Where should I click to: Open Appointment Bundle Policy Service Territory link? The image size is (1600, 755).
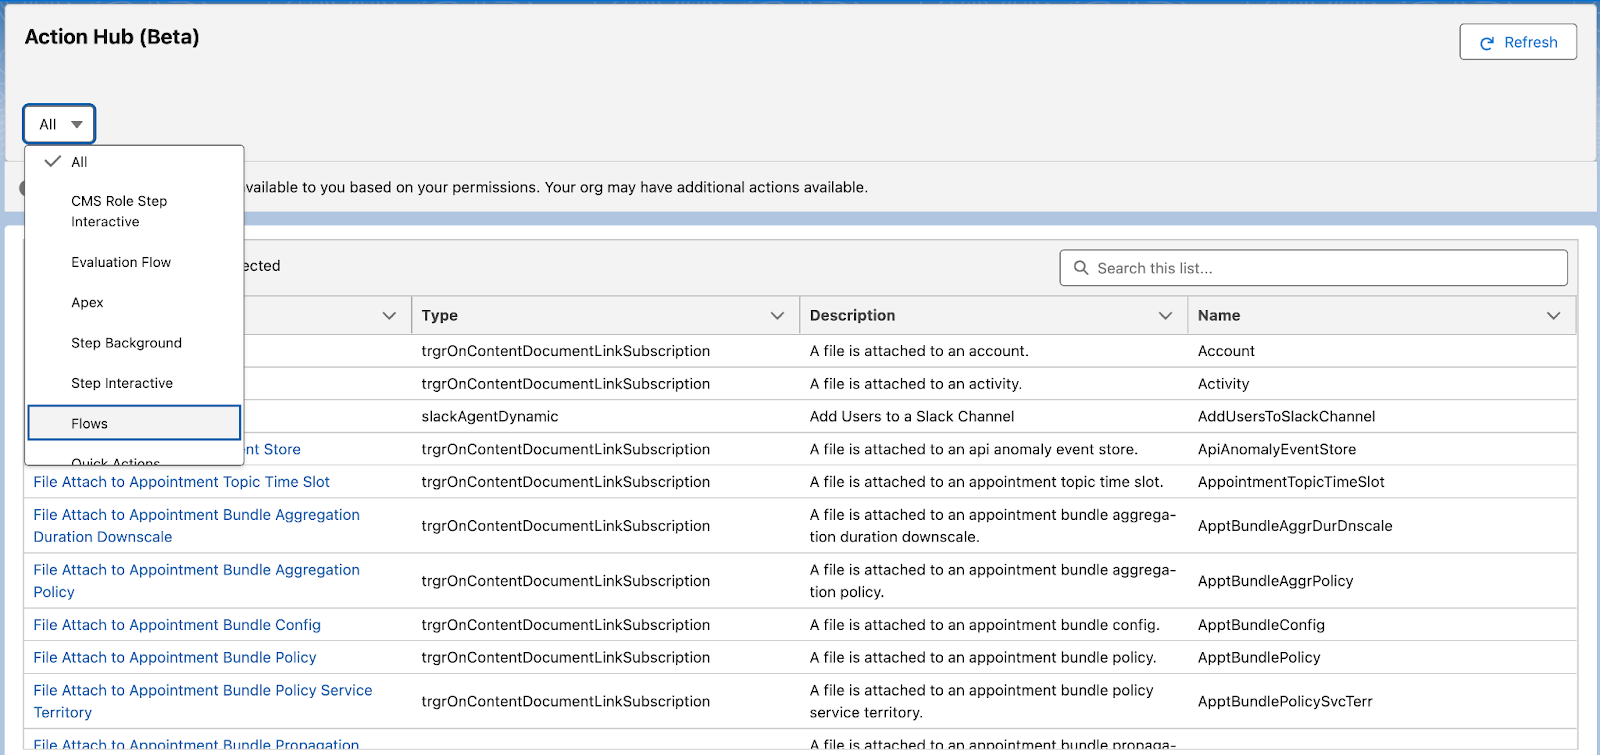(202, 701)
